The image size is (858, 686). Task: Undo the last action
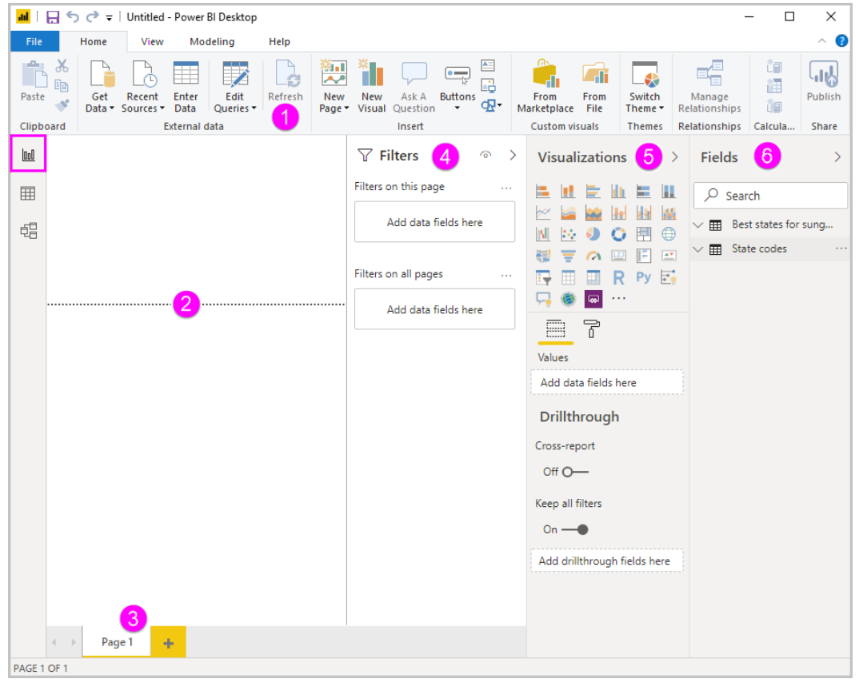[x=72, y=17]
